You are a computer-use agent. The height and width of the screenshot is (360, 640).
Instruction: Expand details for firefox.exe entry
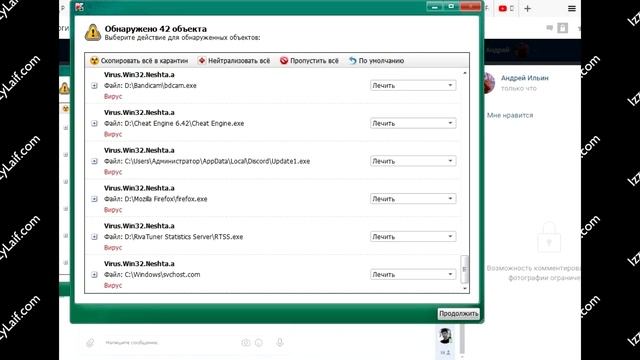pyautogui.click(x=94, y=199)
